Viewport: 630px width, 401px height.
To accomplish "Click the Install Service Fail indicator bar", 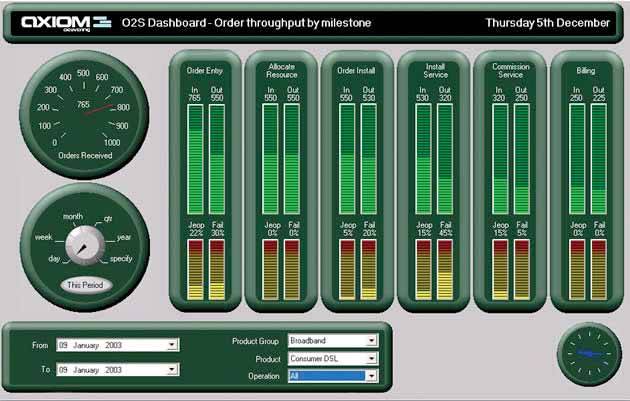I will [446, 270].
